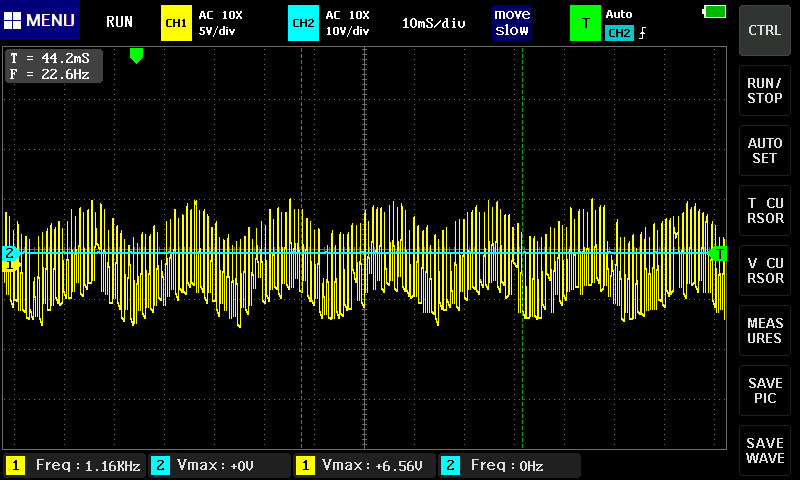Toggle the yellow CH1 channel indicator

(x=176, y=22)
